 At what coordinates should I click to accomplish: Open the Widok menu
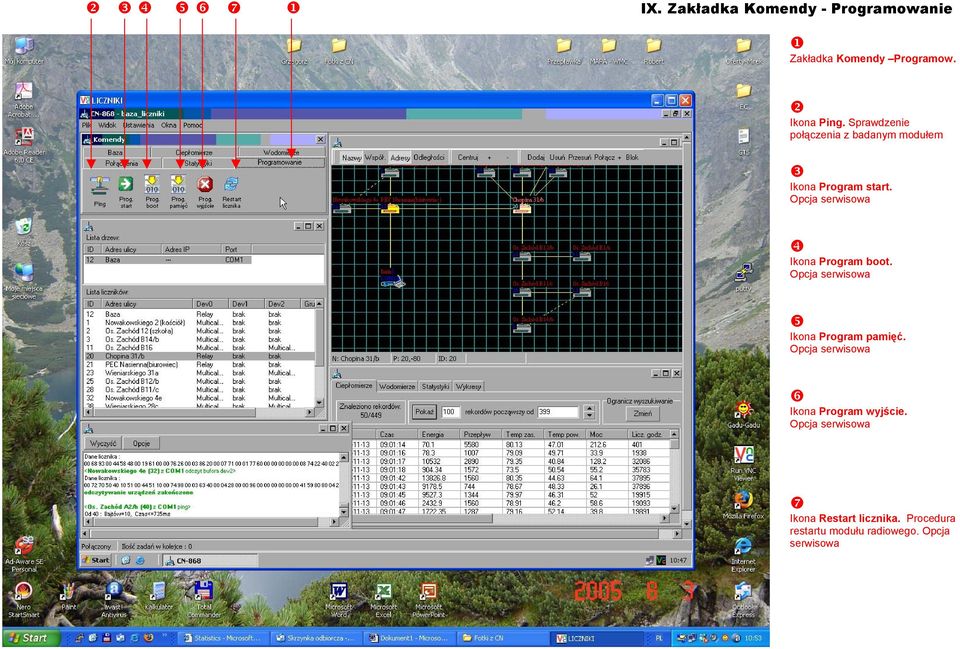point(107,125)
